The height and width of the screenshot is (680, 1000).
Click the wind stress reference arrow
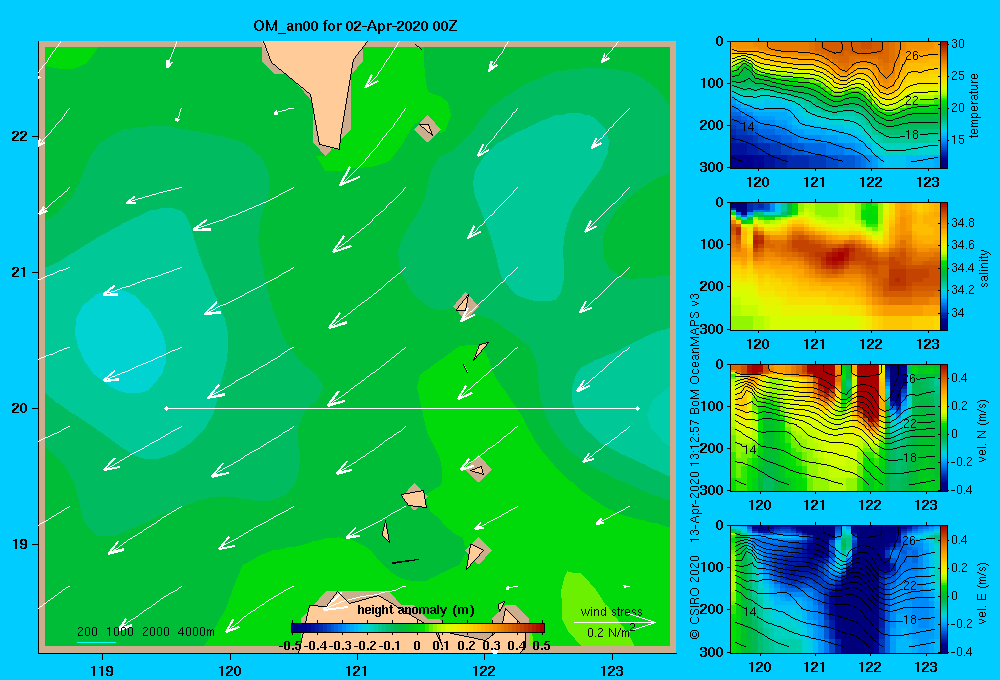[x=615, y=622]
